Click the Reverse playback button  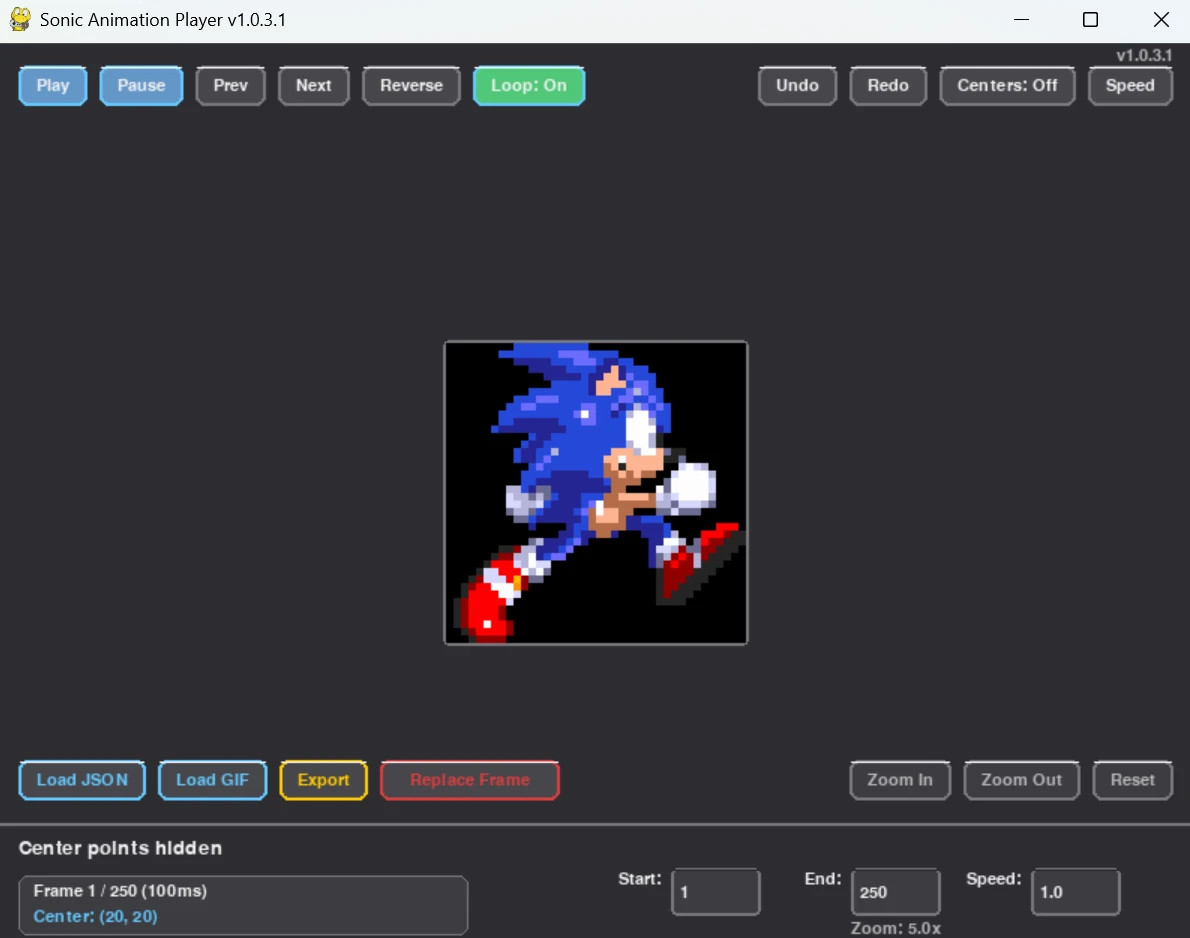coord(411,86)
